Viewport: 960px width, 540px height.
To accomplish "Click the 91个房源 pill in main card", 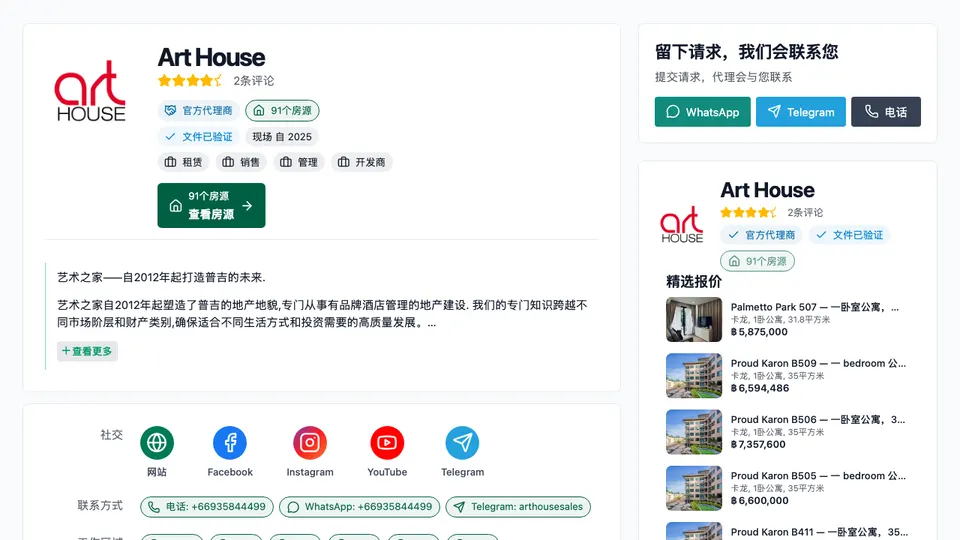I will [282, 111].
